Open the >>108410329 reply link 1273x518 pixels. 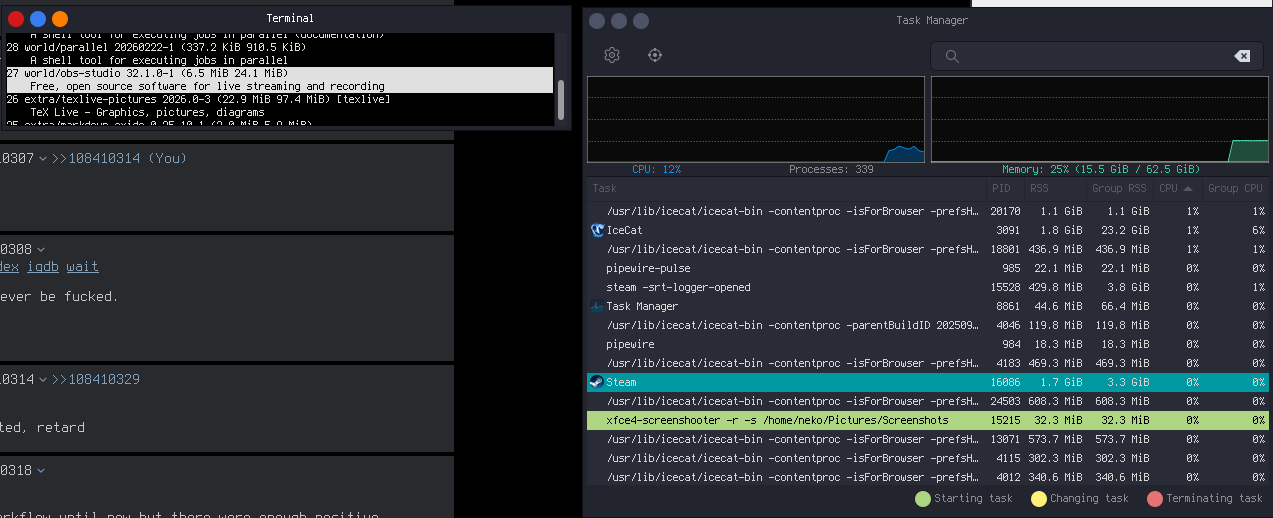[x=96, y=380]
